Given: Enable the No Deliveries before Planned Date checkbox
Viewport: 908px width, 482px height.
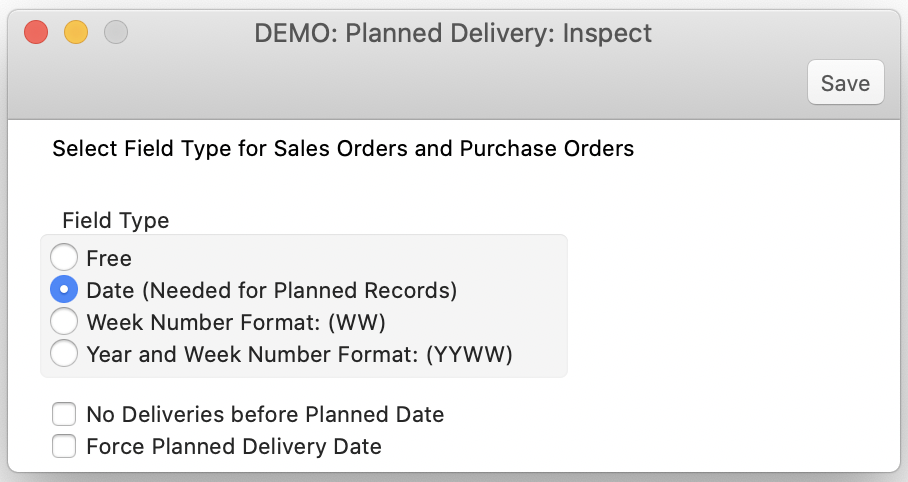Looking at the screenshot, I should (x=64, y=414).
